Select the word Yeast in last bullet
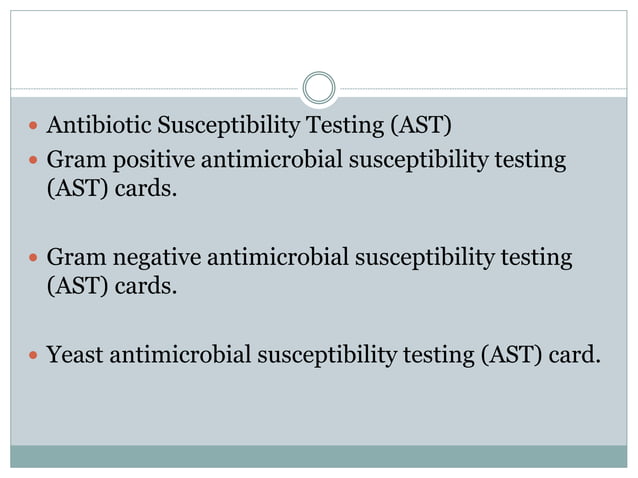 click(74, 357)
